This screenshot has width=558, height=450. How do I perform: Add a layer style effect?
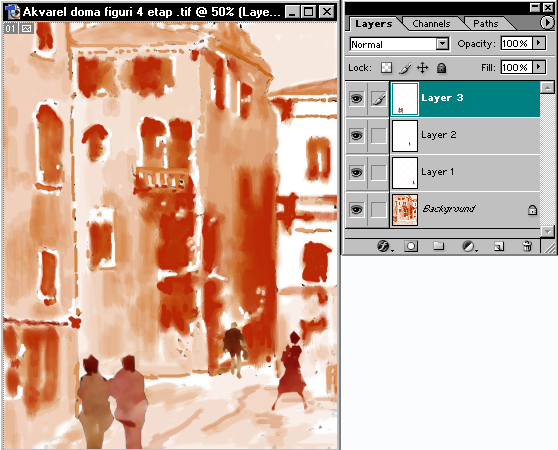[x=384, y=246]
